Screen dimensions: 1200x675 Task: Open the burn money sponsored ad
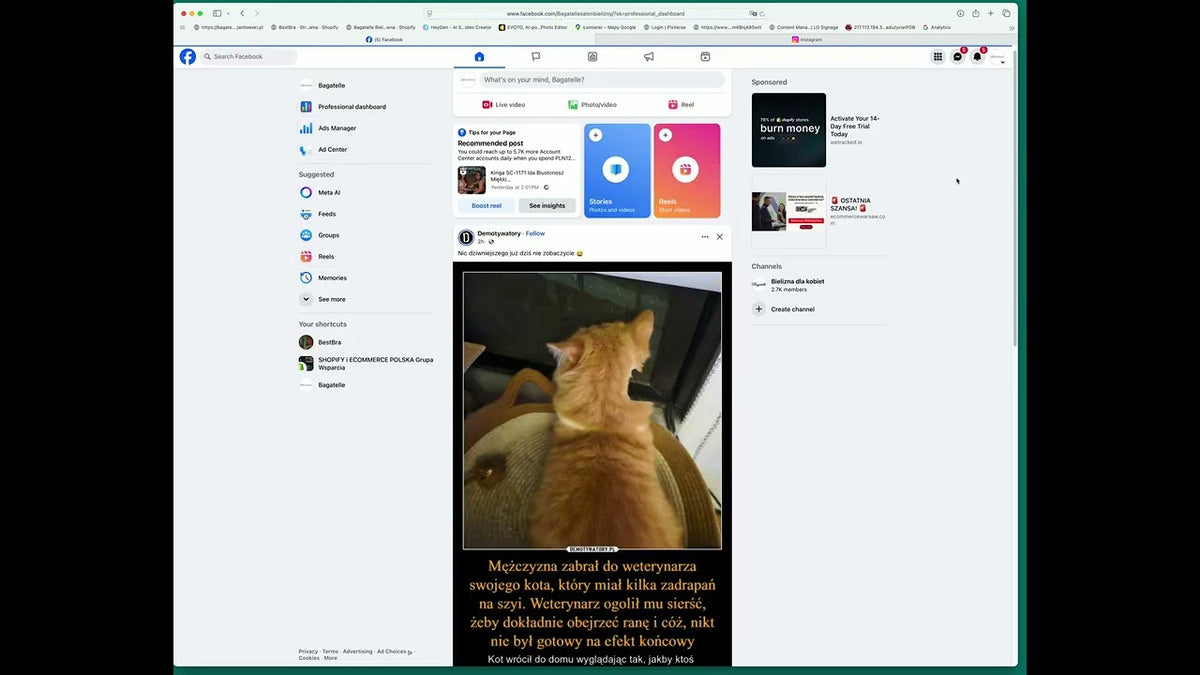[789, 130]
